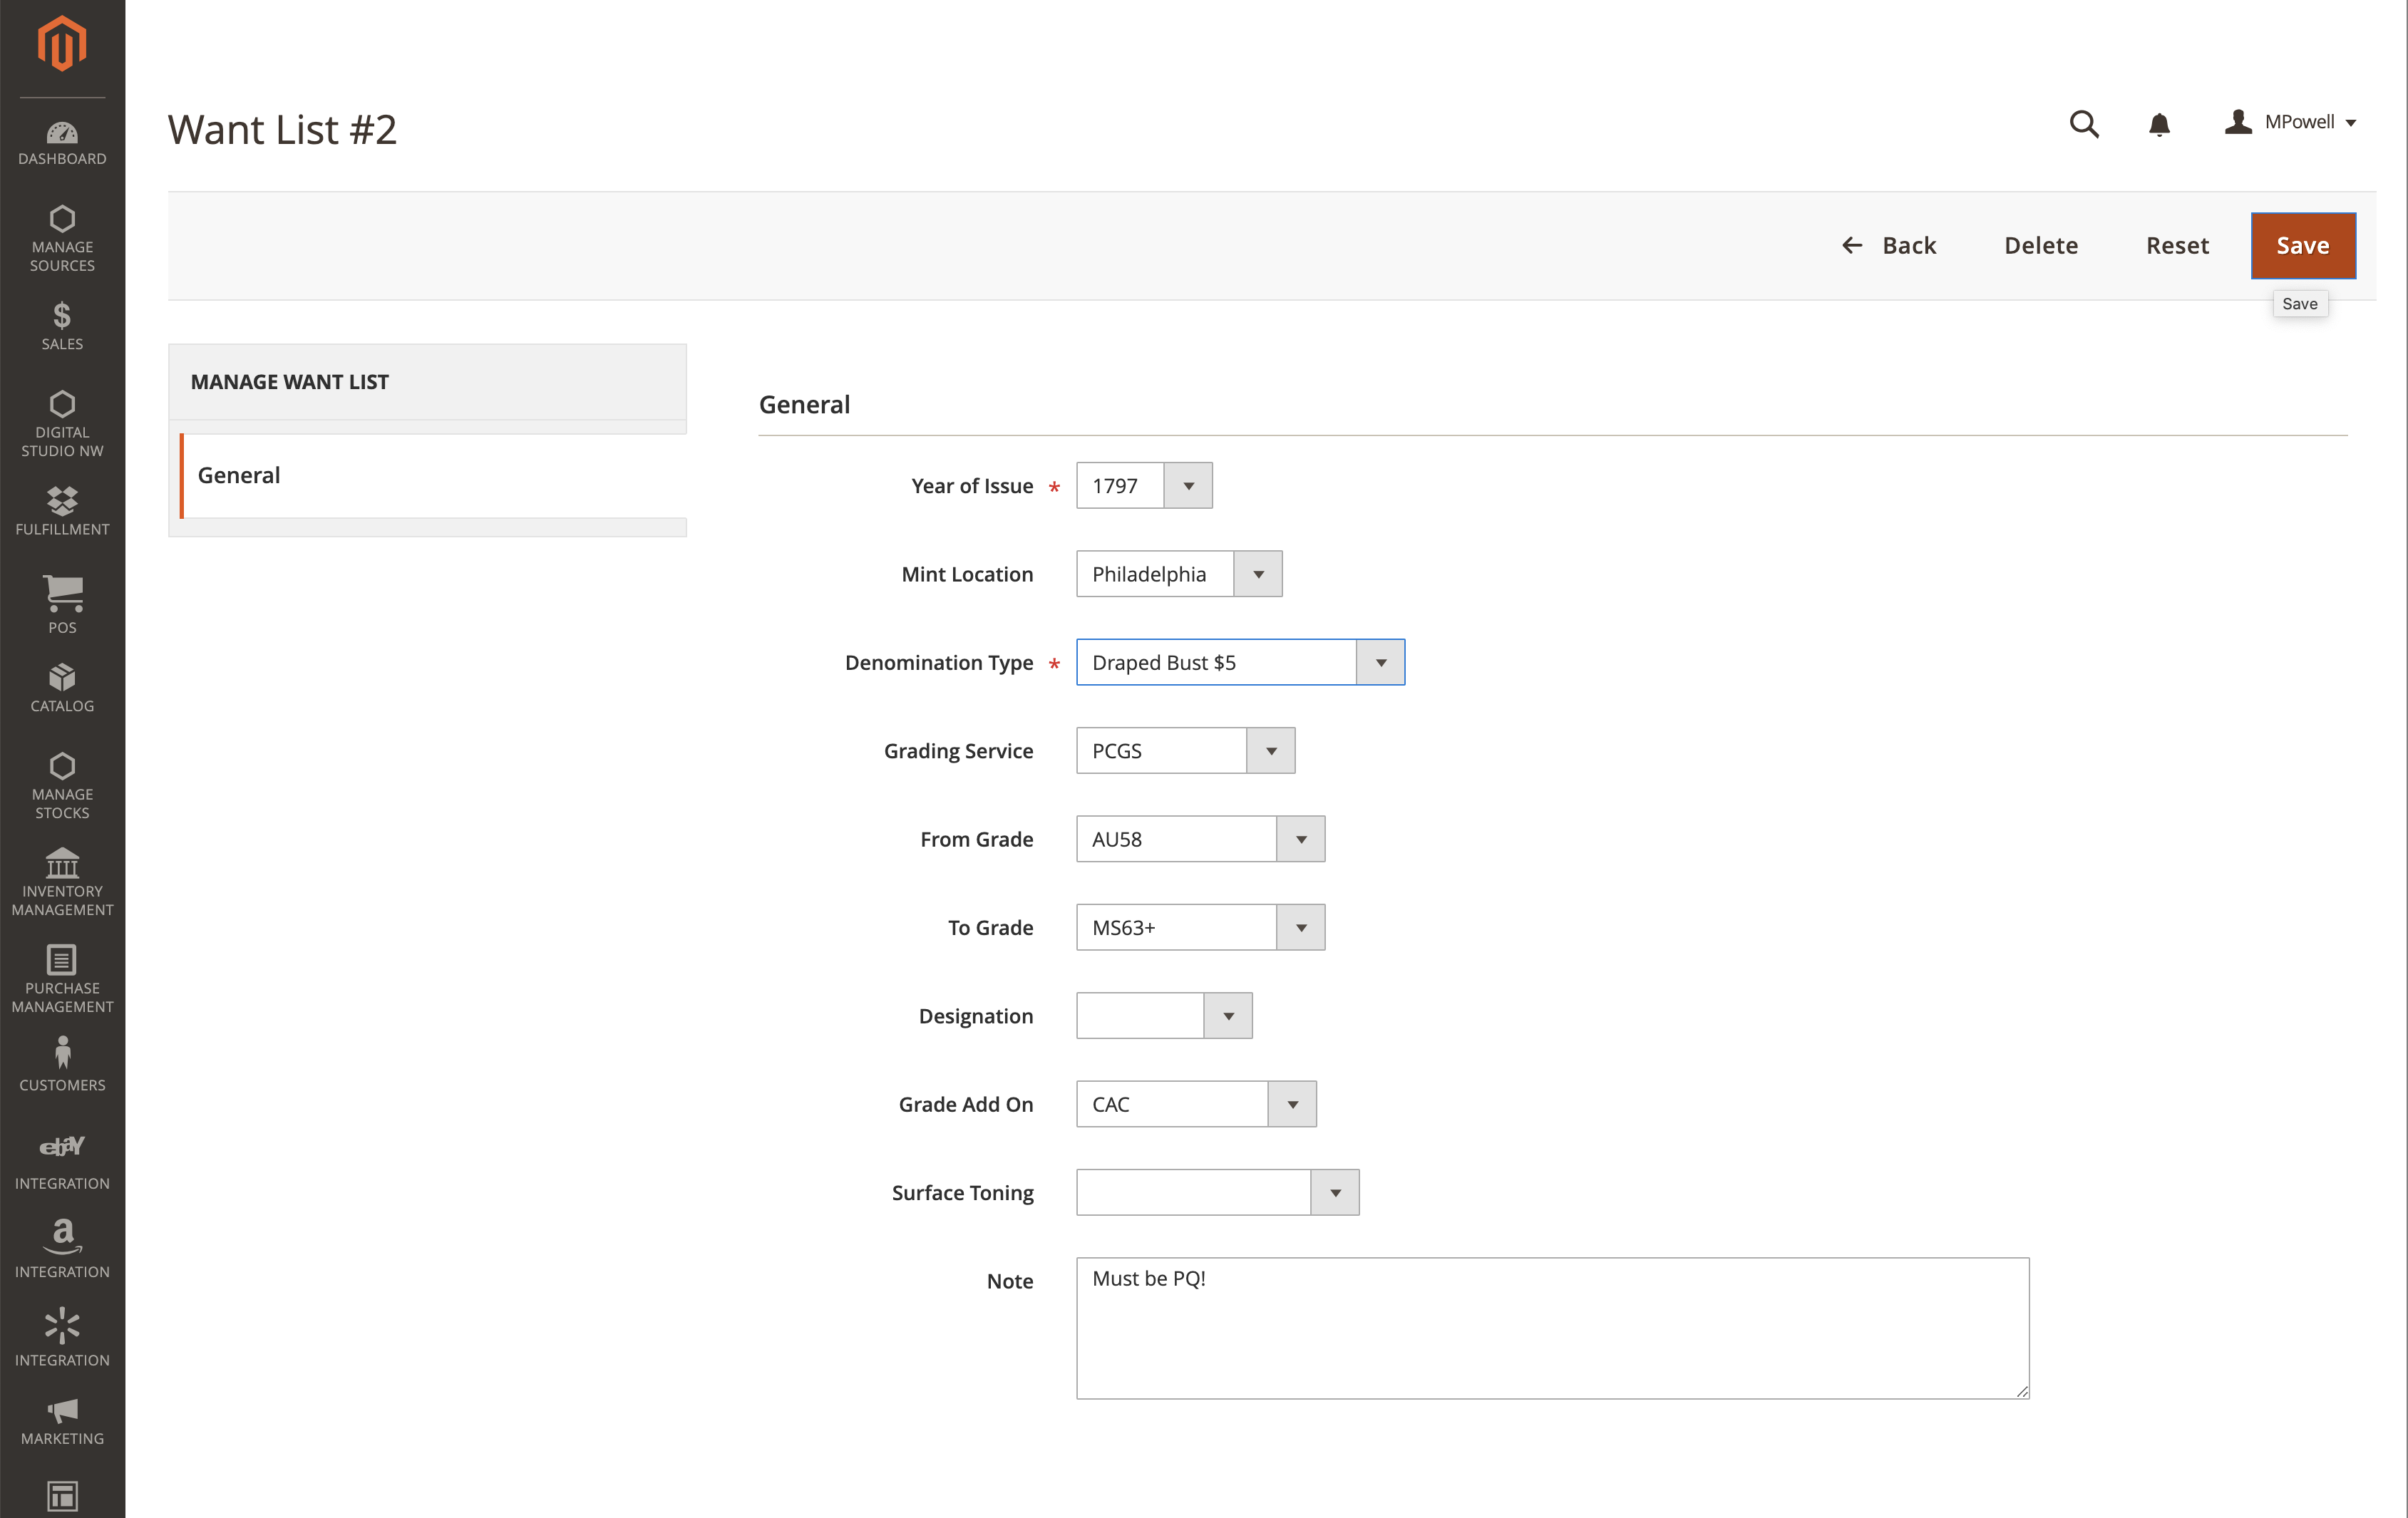Screen dimensions: 2408x1518
Task: Click the Back button
Action: pos(1889,245)
